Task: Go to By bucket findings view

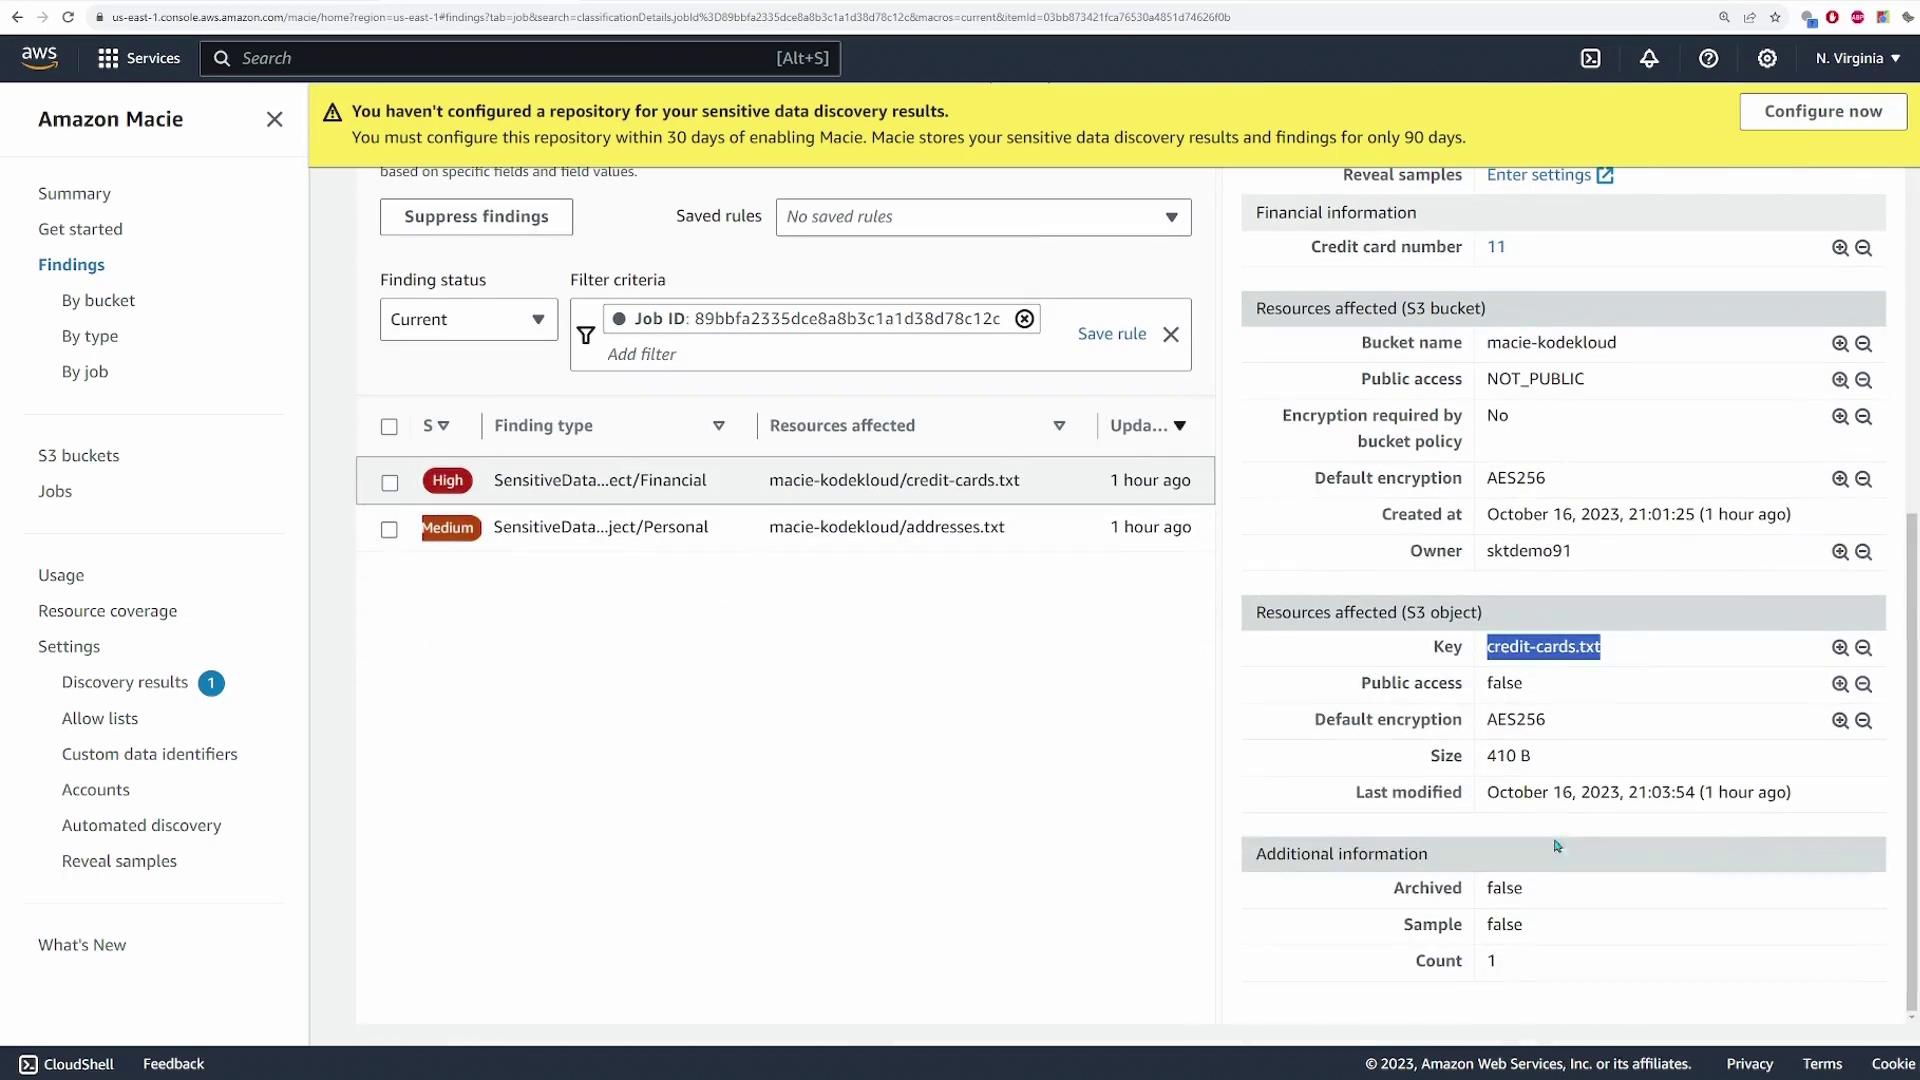Action: (98, 301)
